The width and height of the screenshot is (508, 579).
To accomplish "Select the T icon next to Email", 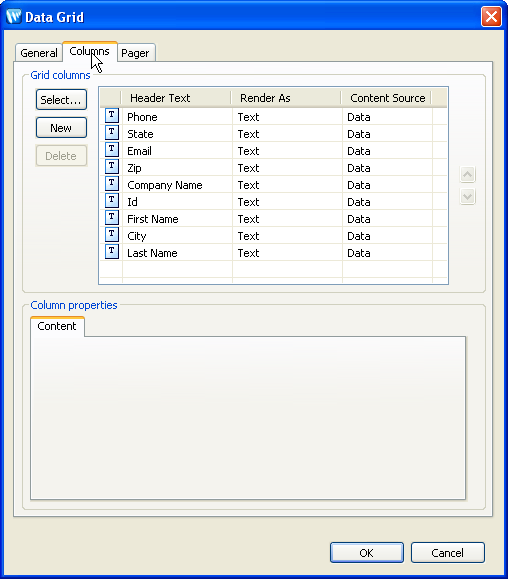I will (111, 150).
